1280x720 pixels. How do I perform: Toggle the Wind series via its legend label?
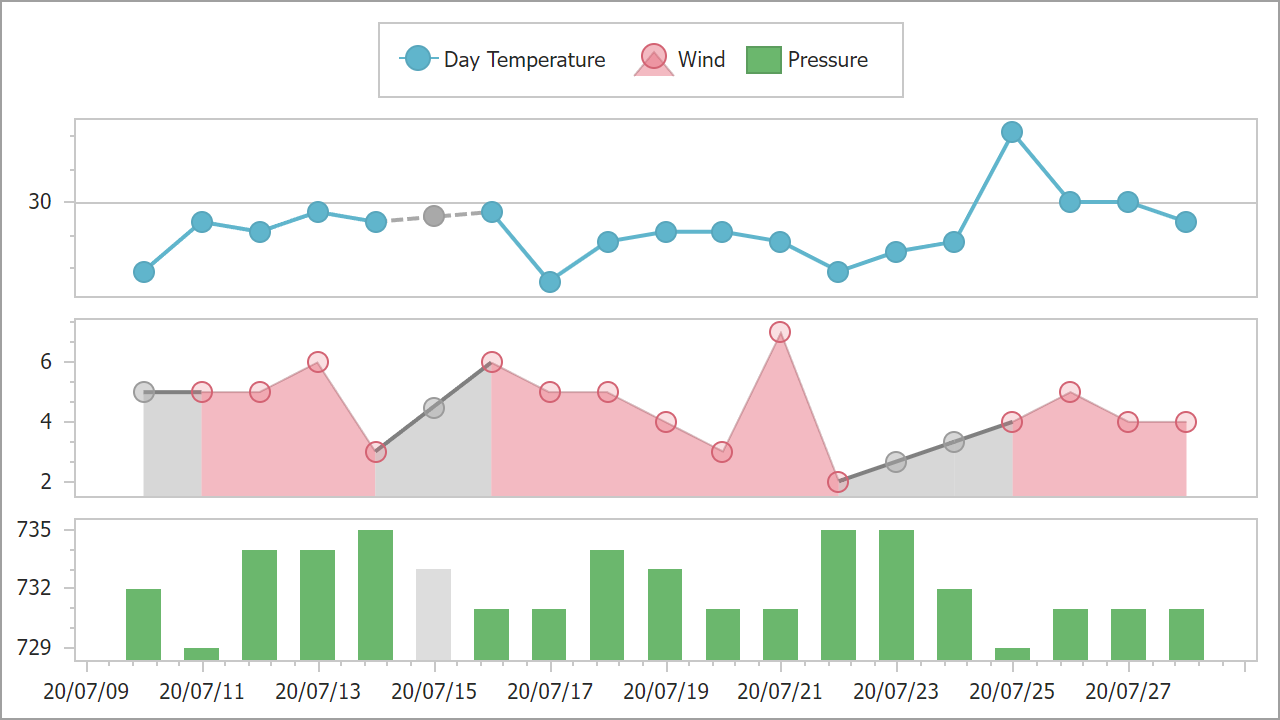tap(701, 60)
